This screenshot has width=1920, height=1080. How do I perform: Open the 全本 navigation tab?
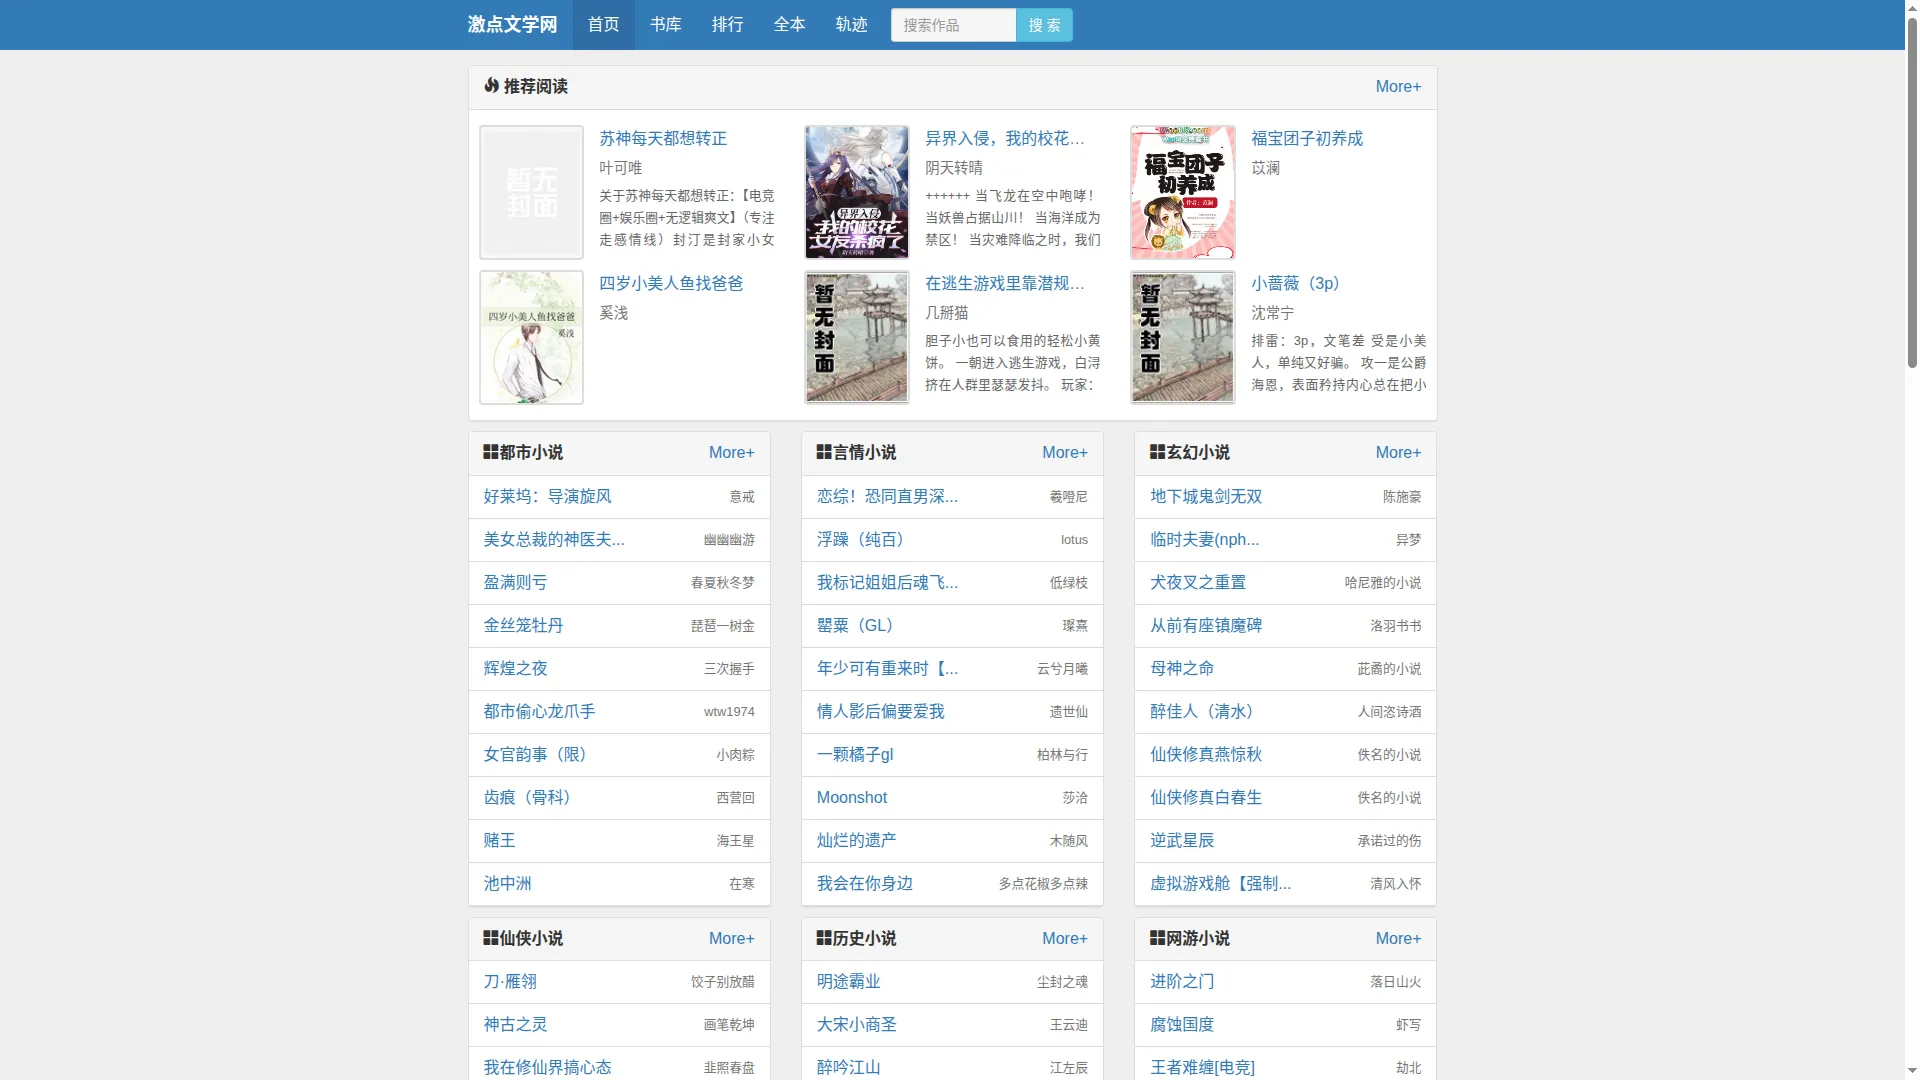point(789,24)
